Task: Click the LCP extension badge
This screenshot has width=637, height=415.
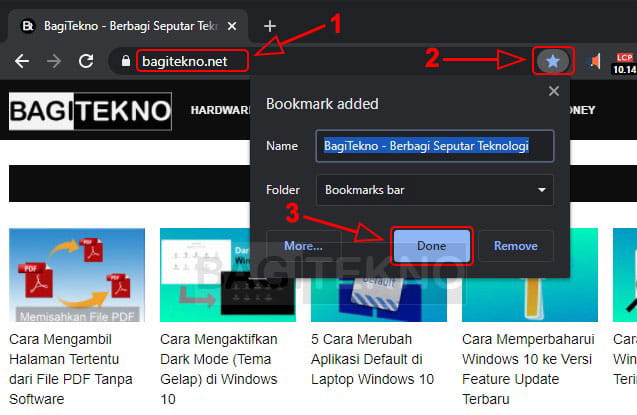Action: [x=624, y=63]
